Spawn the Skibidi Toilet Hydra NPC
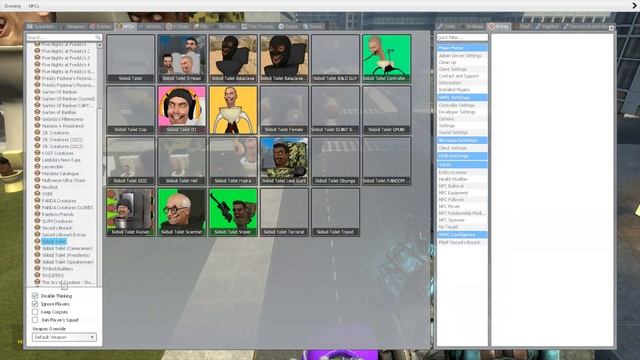 coord(233,161)
